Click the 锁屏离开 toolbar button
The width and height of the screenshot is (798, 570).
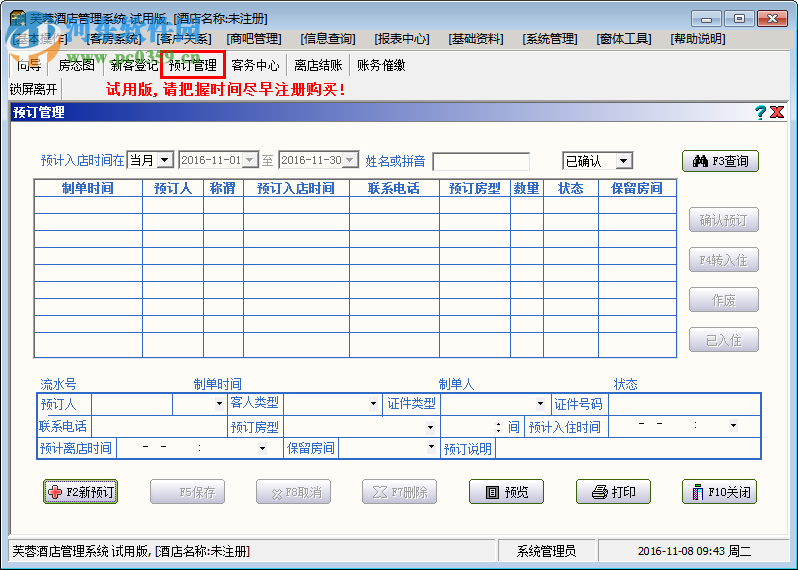pyautogui.click(x=34, y=90)
